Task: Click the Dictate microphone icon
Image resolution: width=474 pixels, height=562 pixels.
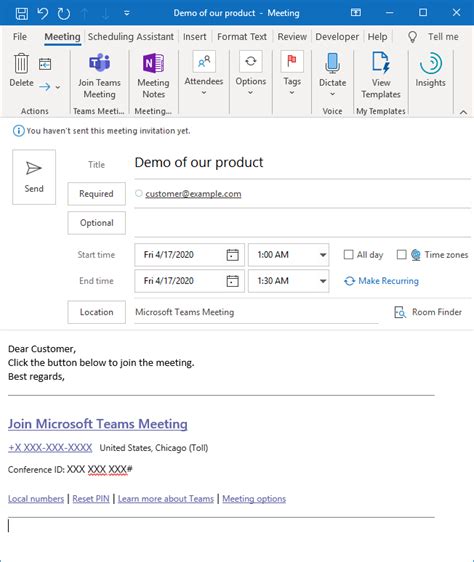Action: click(332, 63)
